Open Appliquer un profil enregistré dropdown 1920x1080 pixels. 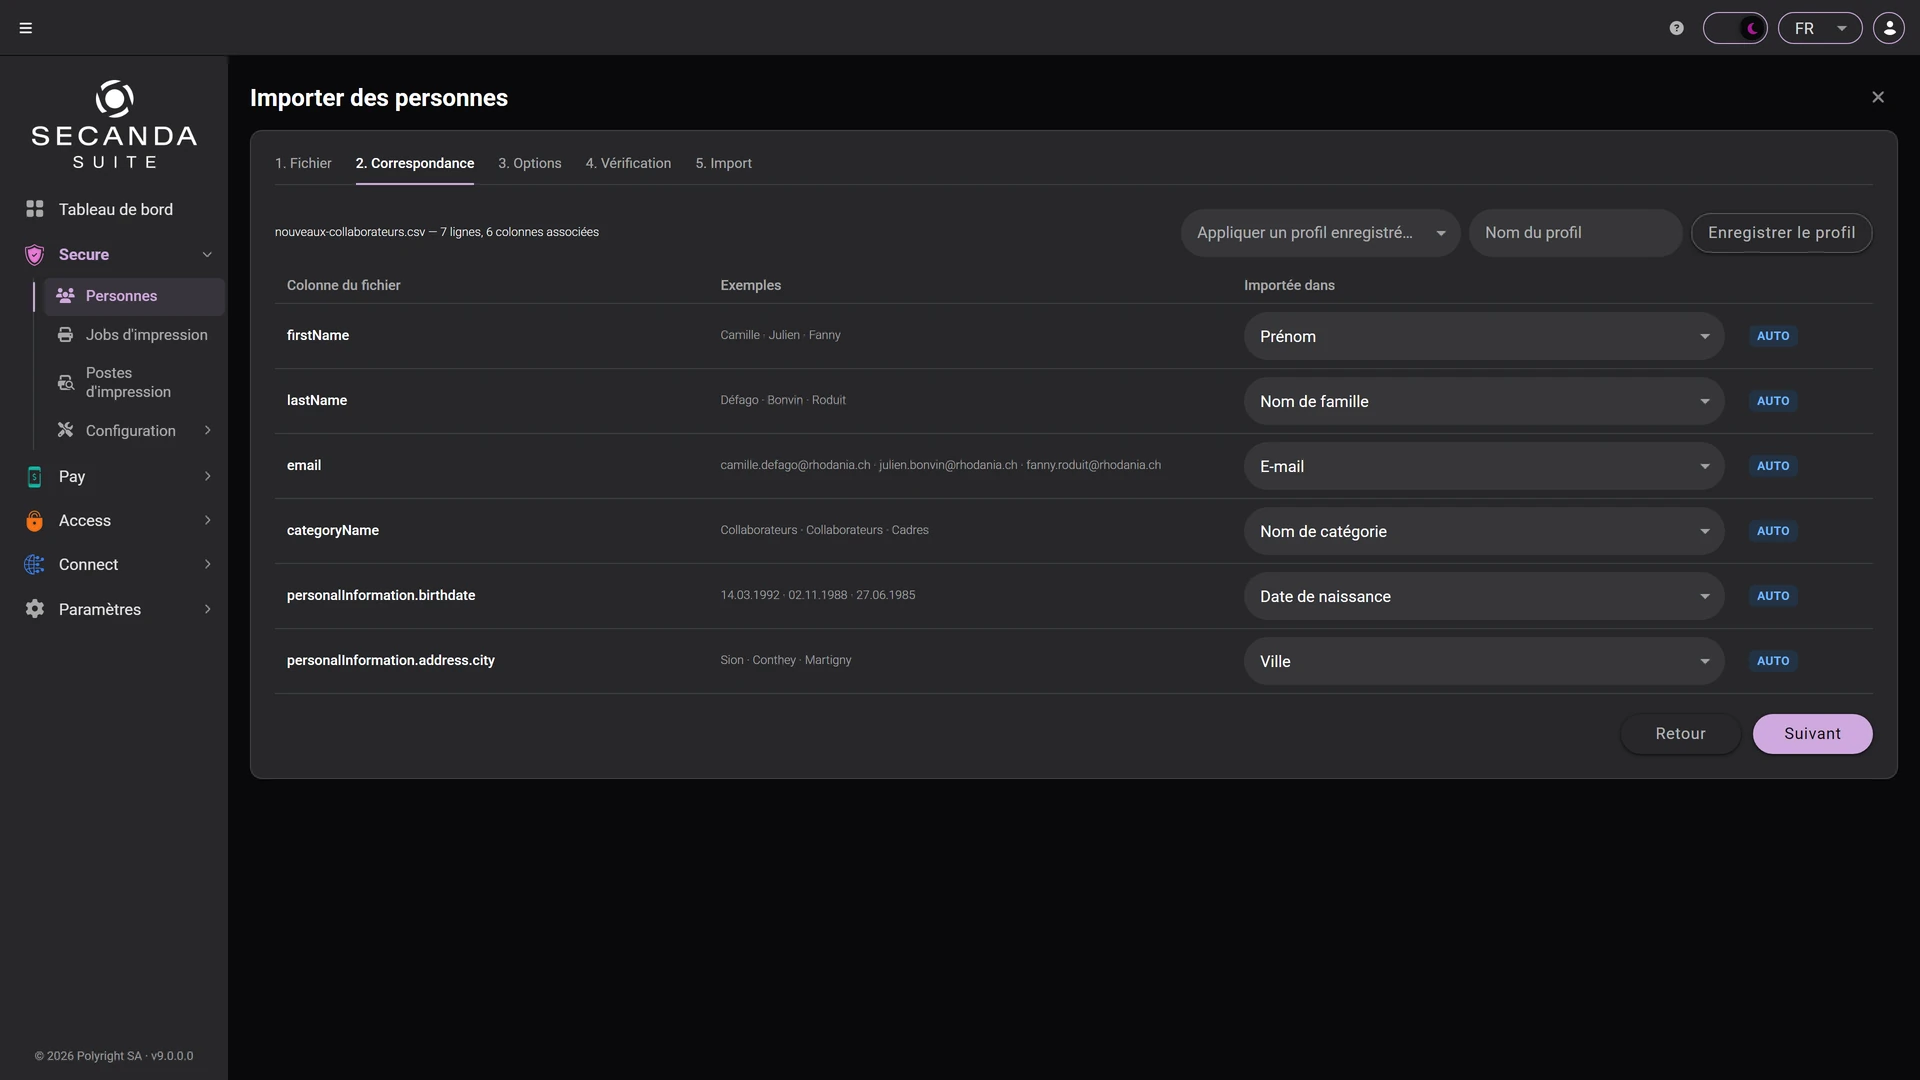[x=1320, y=233]
